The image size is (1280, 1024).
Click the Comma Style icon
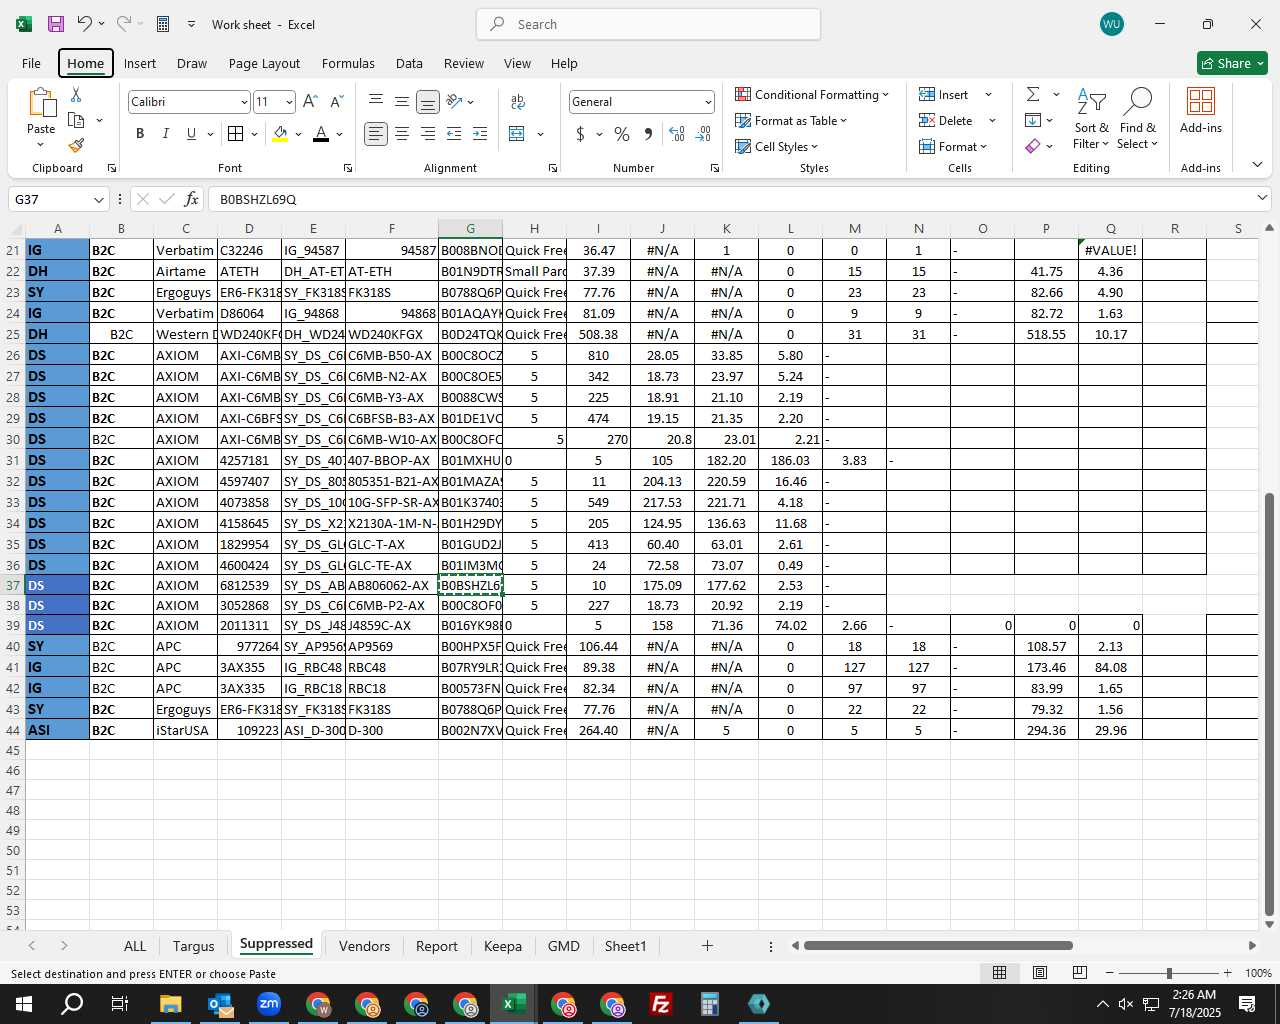[x=648, y=134]
